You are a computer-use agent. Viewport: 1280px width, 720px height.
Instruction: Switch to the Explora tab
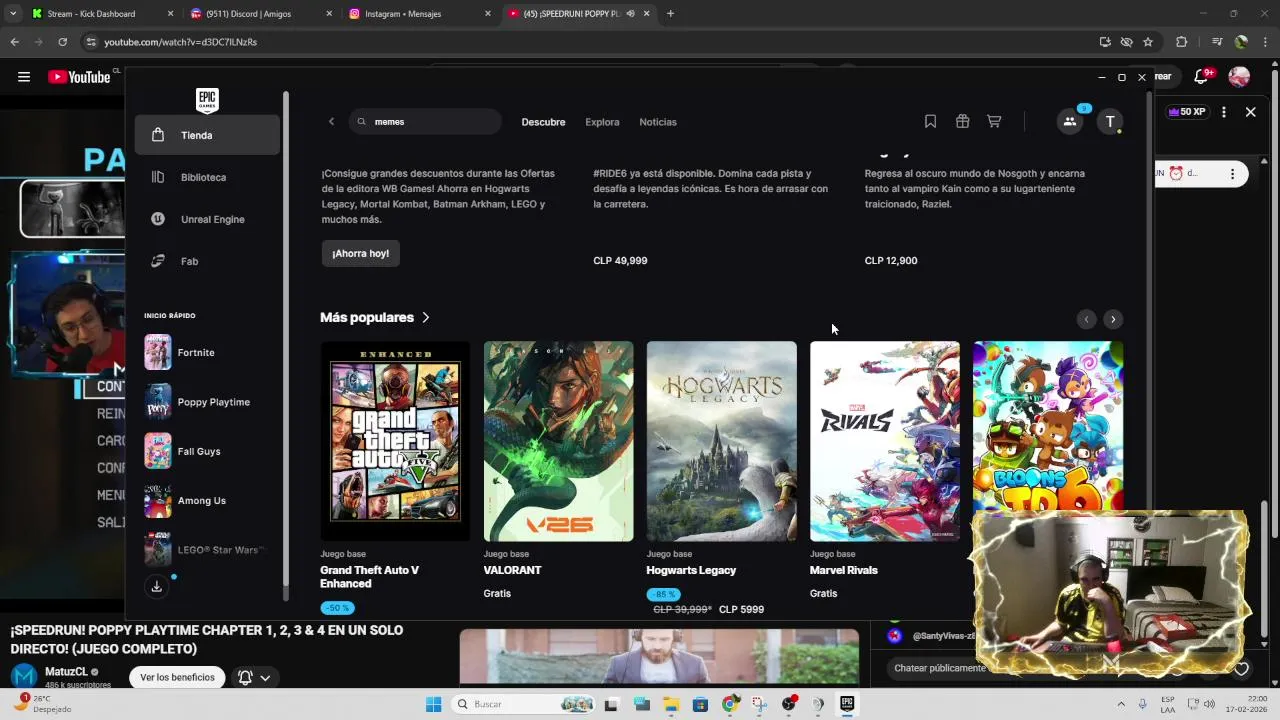[602, 122]
